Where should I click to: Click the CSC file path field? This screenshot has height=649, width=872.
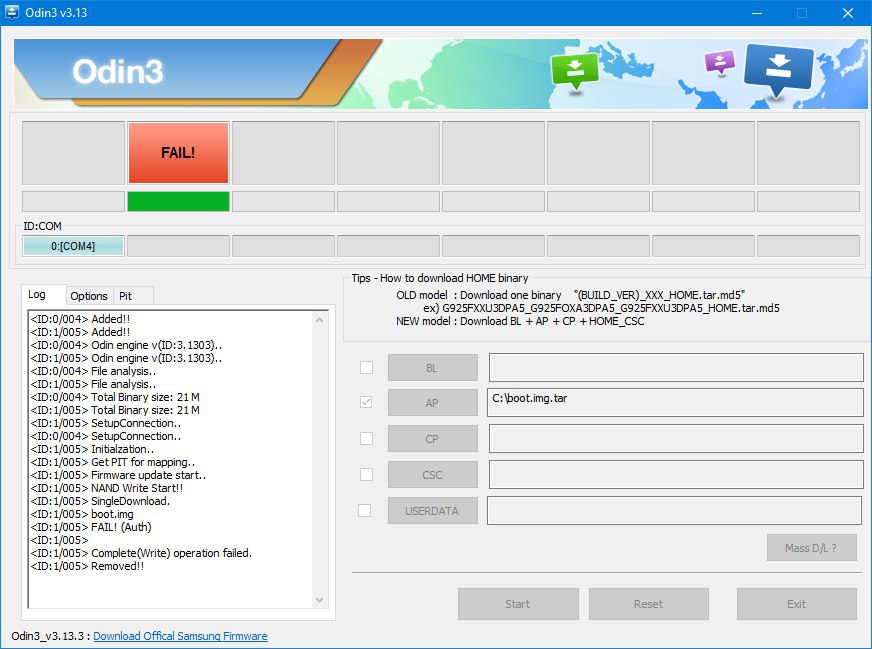point(676,474)
